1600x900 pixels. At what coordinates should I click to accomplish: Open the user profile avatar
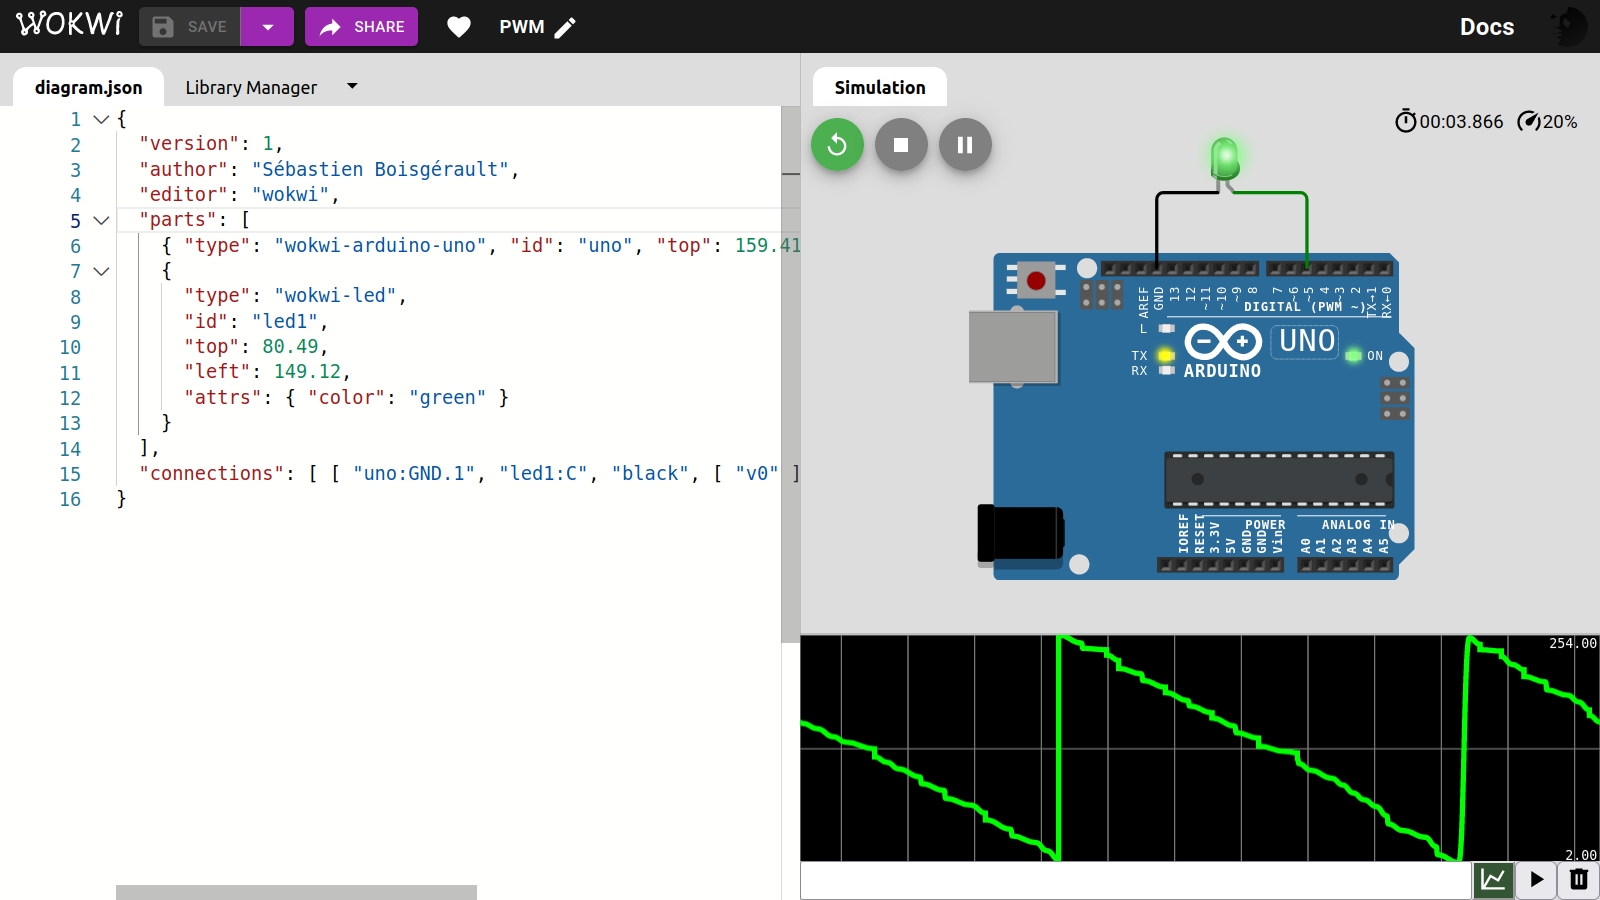coord(1569,26)
